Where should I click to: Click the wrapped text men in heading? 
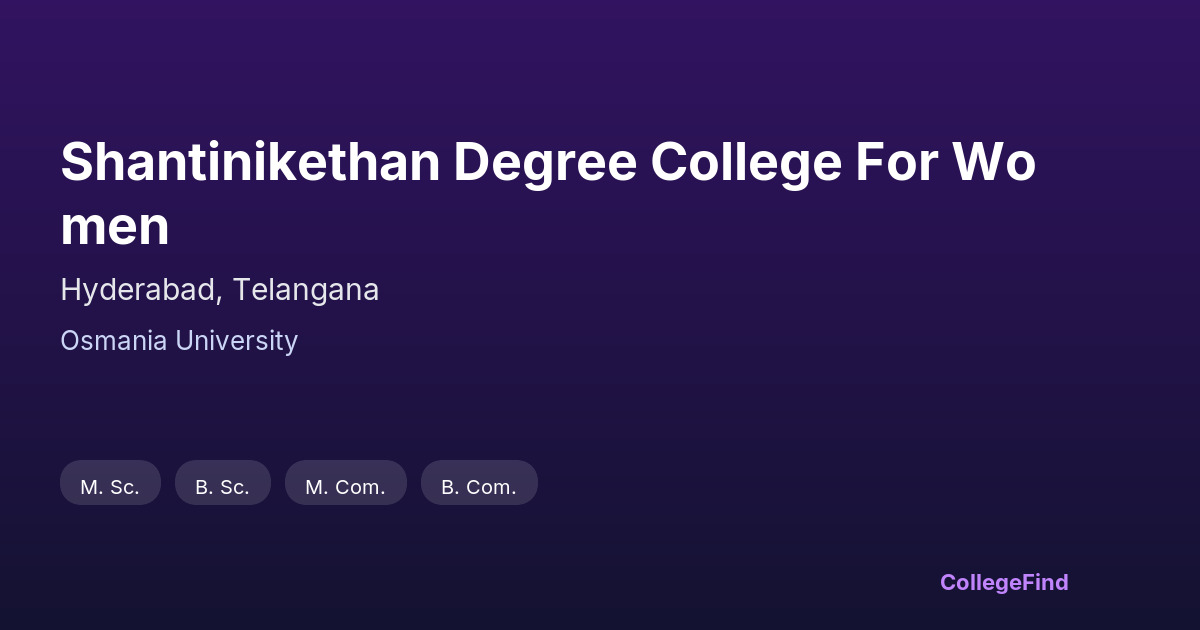[x=115, y=227]
